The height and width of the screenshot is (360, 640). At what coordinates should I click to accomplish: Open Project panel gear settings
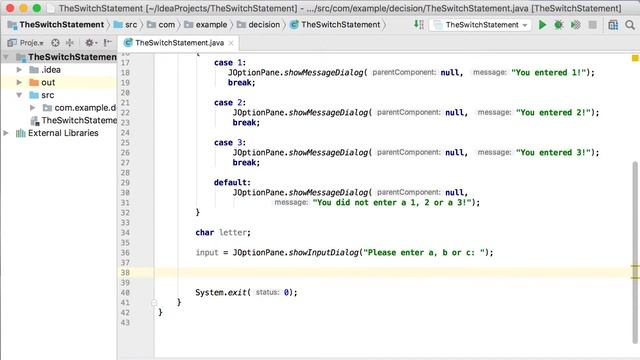coord(90,42)
